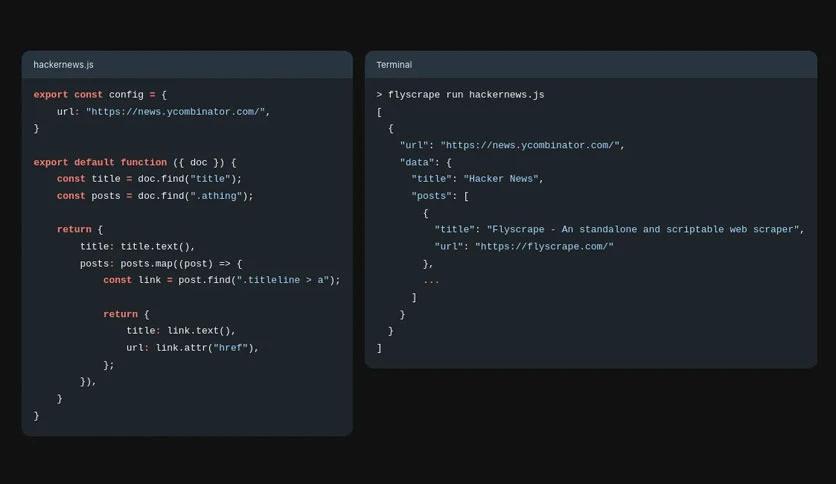Click the flyscrape.com URL in output

(544, 246)
